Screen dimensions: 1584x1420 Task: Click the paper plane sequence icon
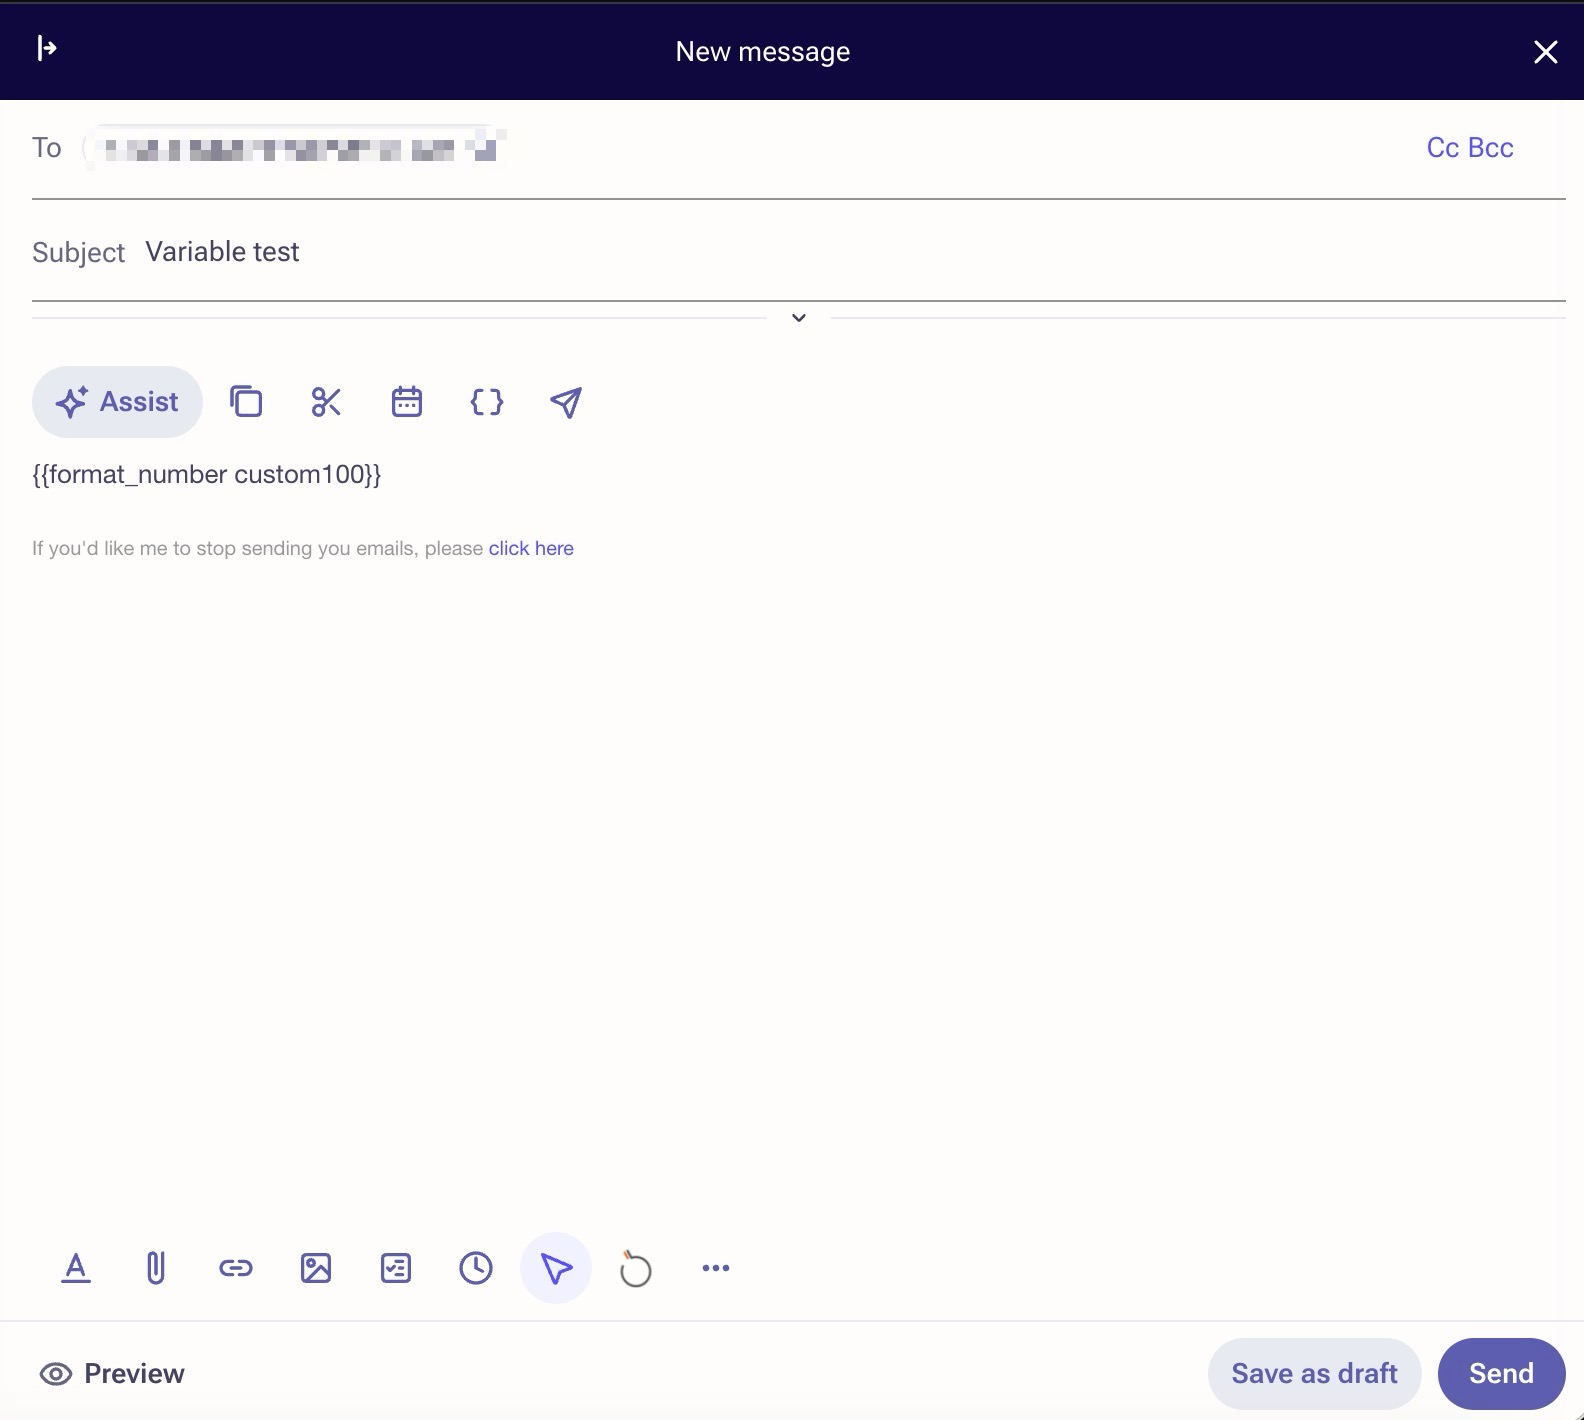click(566, 402)
